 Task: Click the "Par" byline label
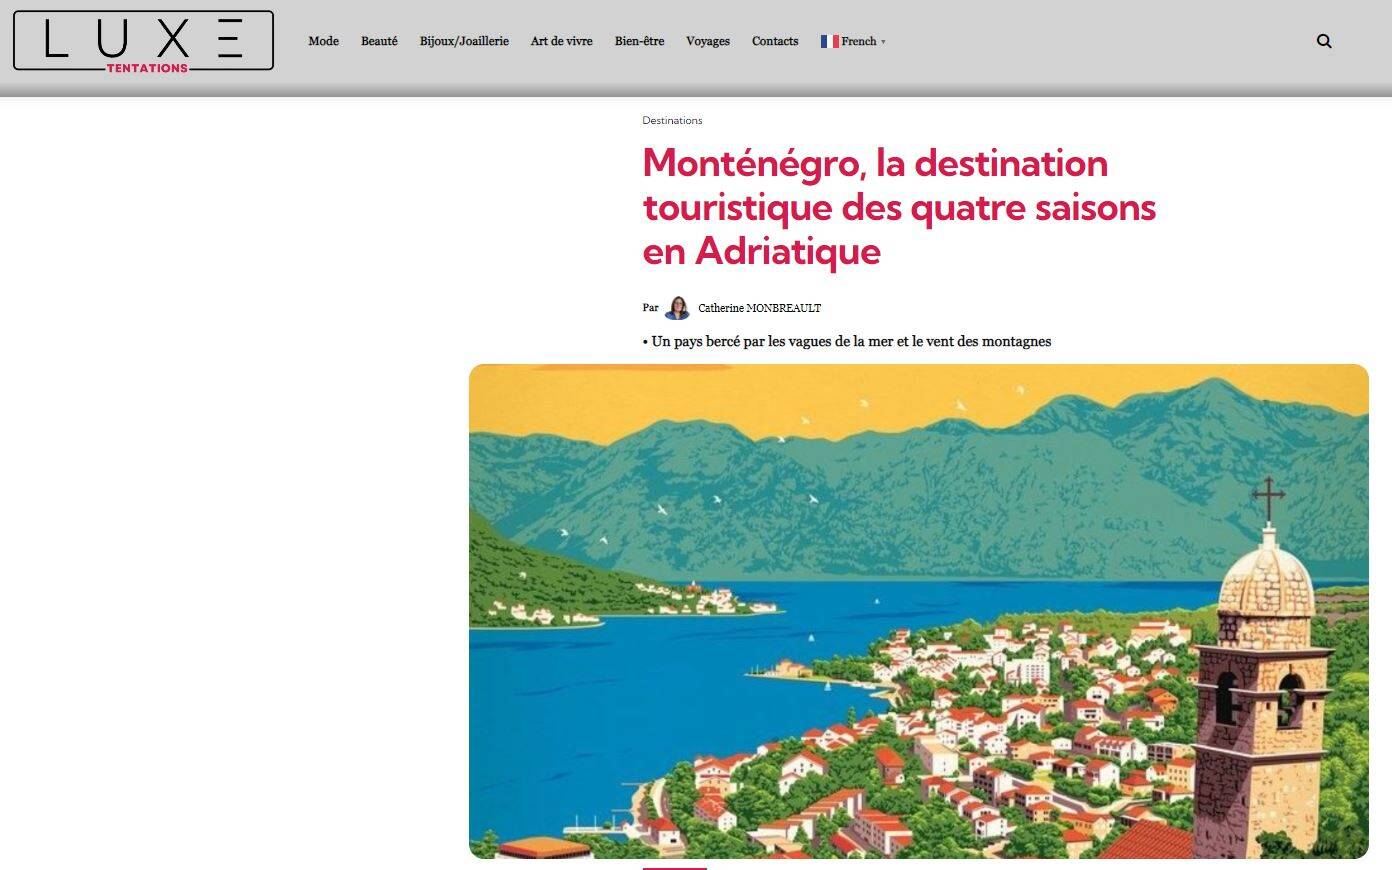pos(650,308)
